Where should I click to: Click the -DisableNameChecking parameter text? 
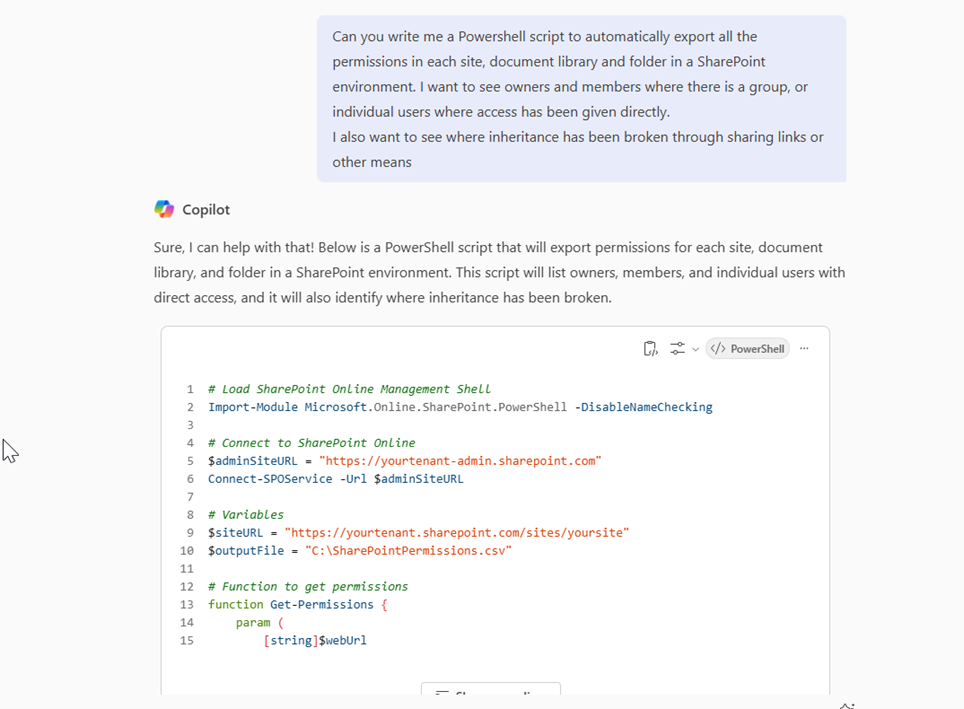click(x=644, y=407)
